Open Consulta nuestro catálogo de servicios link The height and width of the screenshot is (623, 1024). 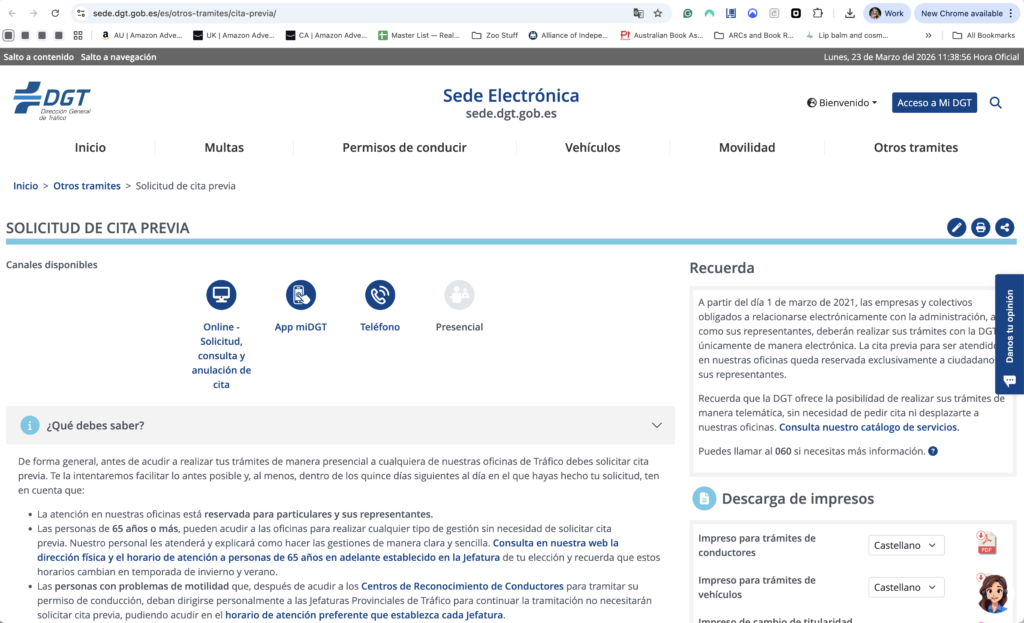coord(868,427)
